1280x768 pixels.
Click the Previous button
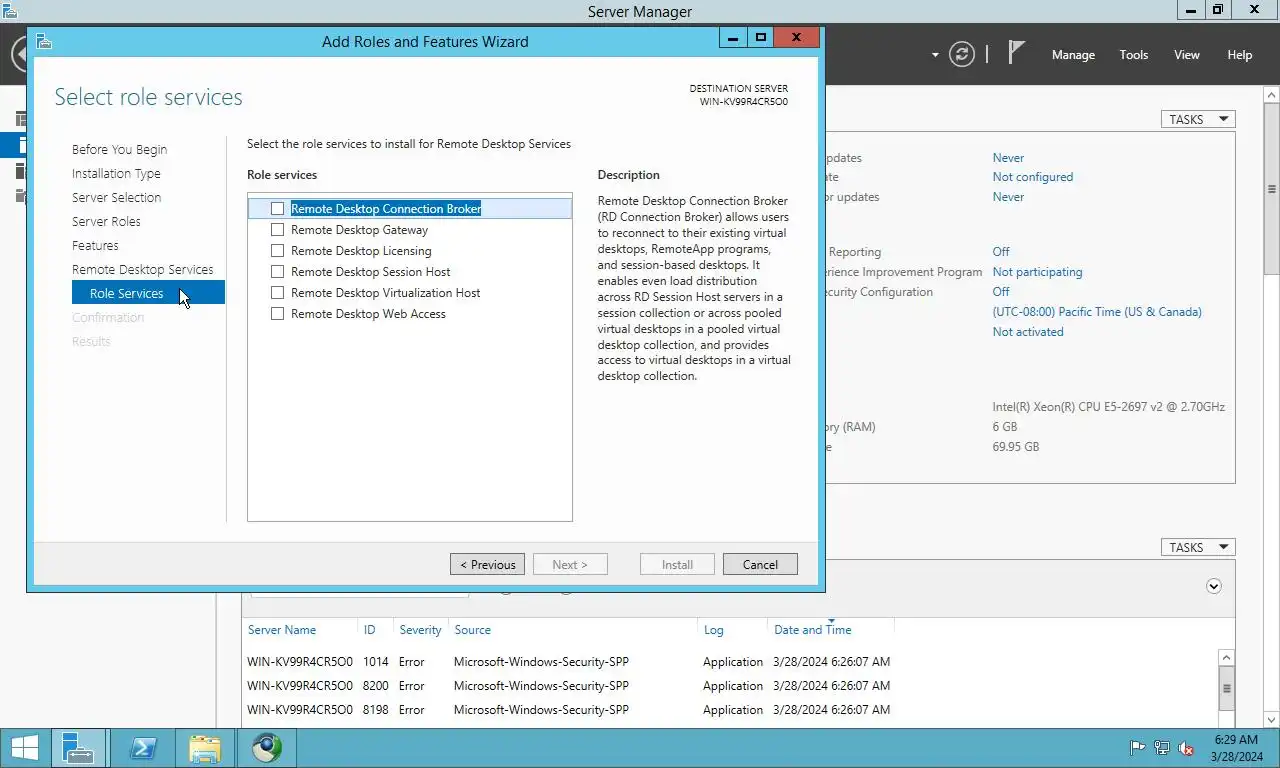pyautogui.click(x=487, y=564)
